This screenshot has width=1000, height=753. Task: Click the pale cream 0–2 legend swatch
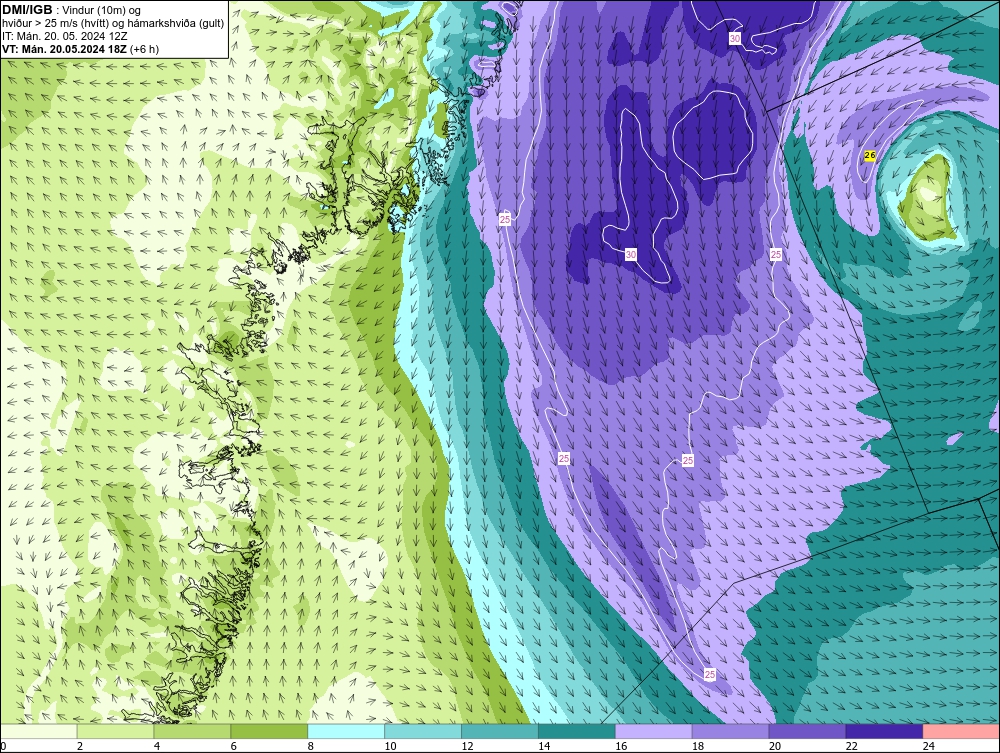[38, 731]
